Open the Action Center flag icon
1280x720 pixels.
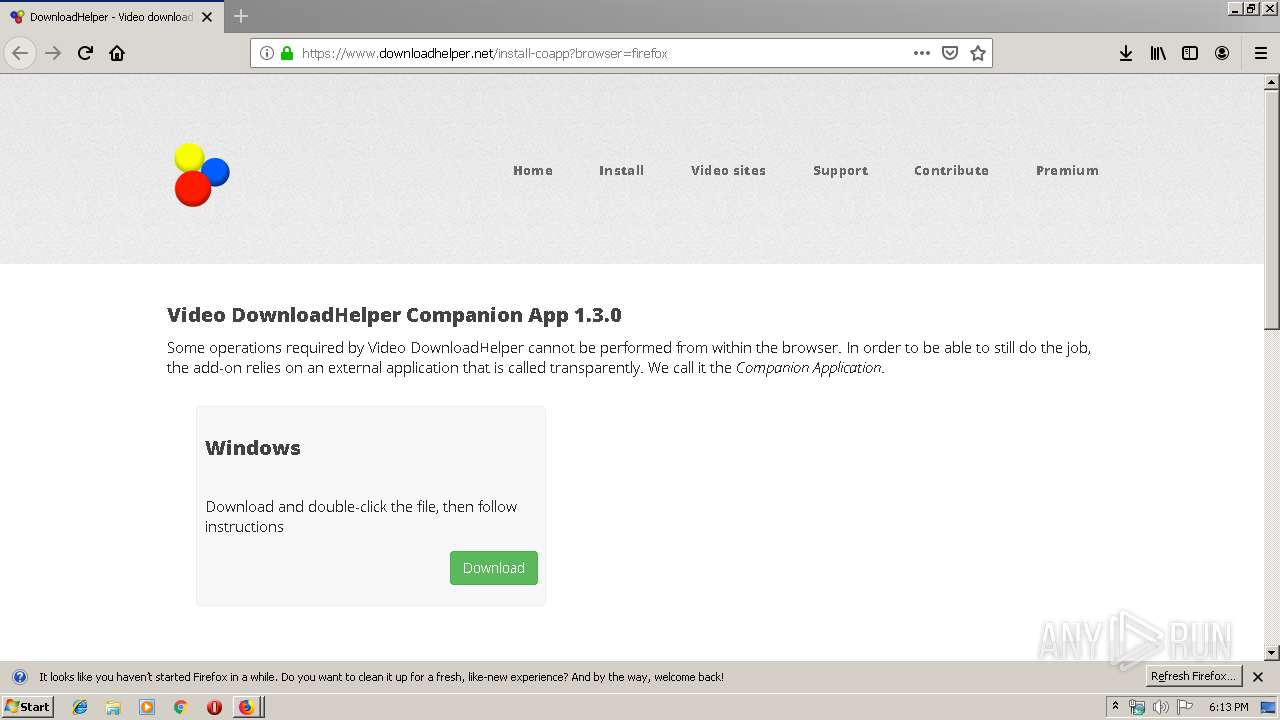pyautogui.click(x=1185, y=707)
